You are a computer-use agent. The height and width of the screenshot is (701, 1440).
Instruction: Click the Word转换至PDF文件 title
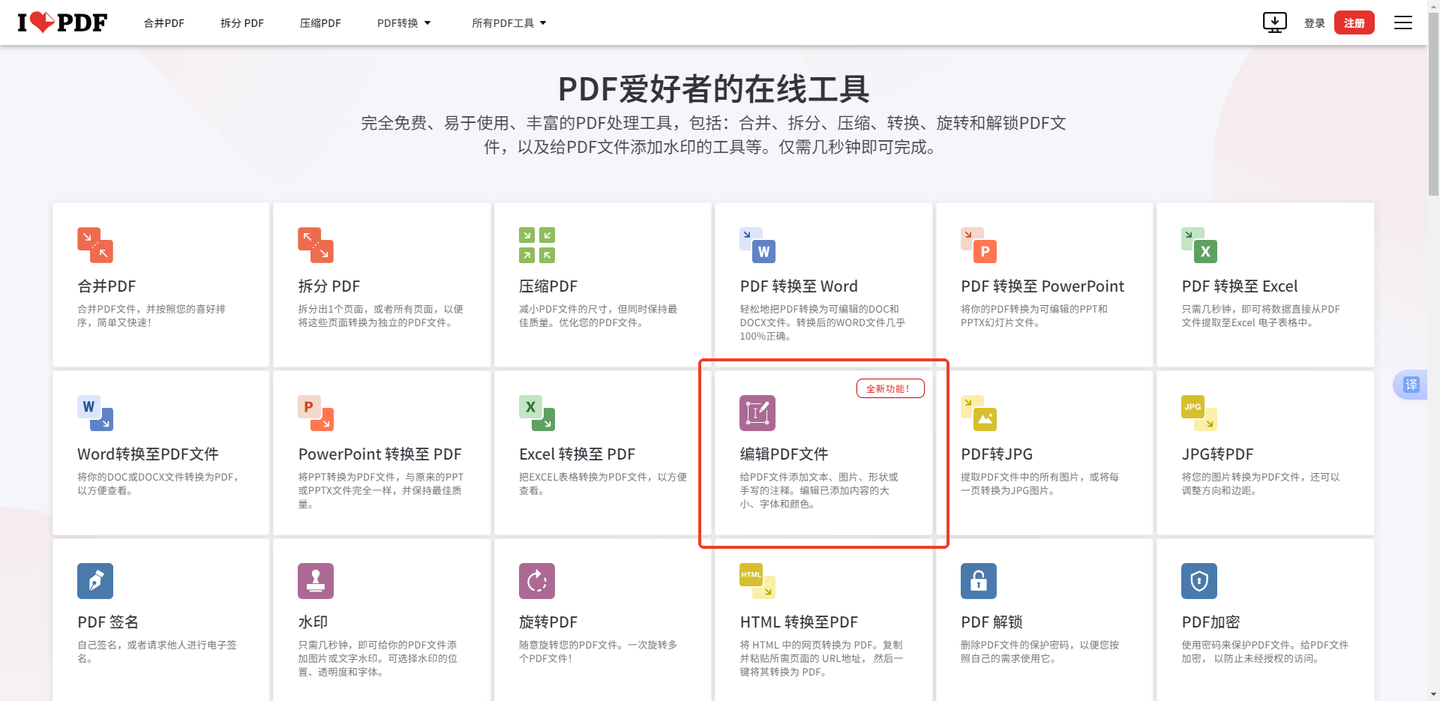click(148, 454)
